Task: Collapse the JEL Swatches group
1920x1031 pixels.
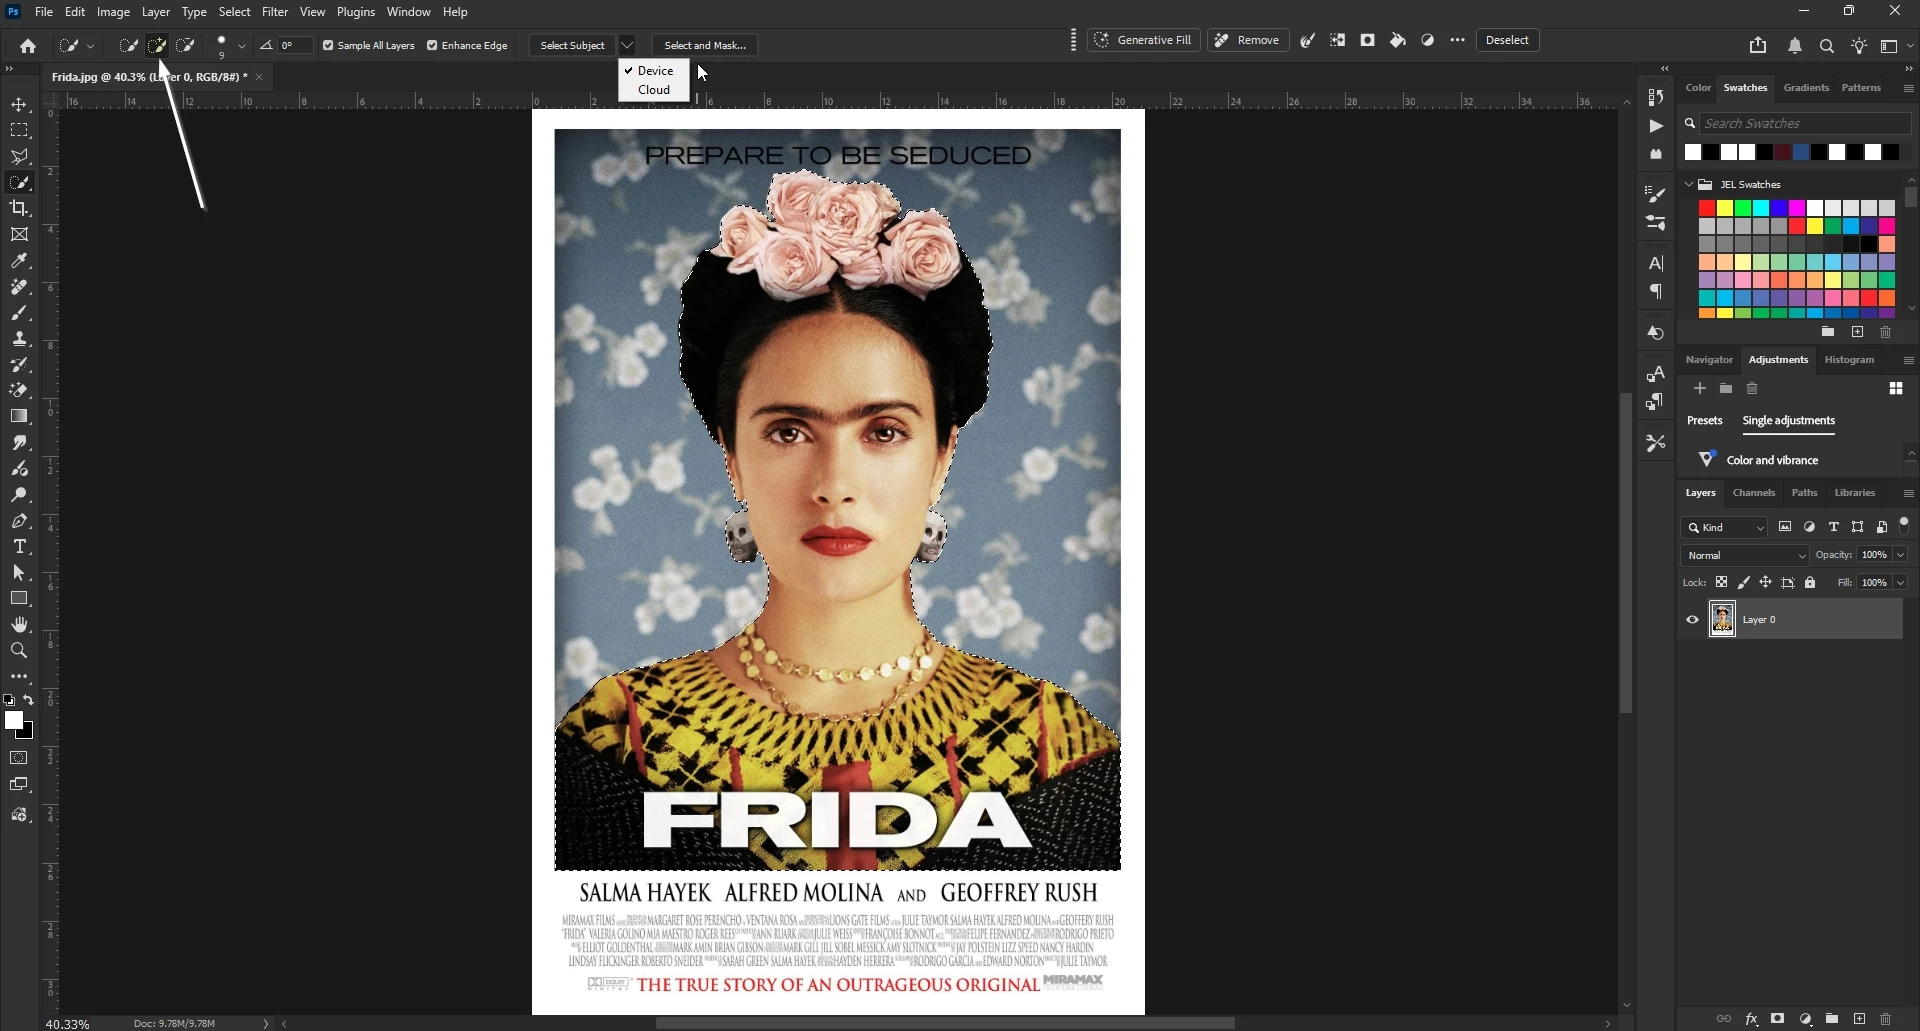Action: pos(1689,184)
